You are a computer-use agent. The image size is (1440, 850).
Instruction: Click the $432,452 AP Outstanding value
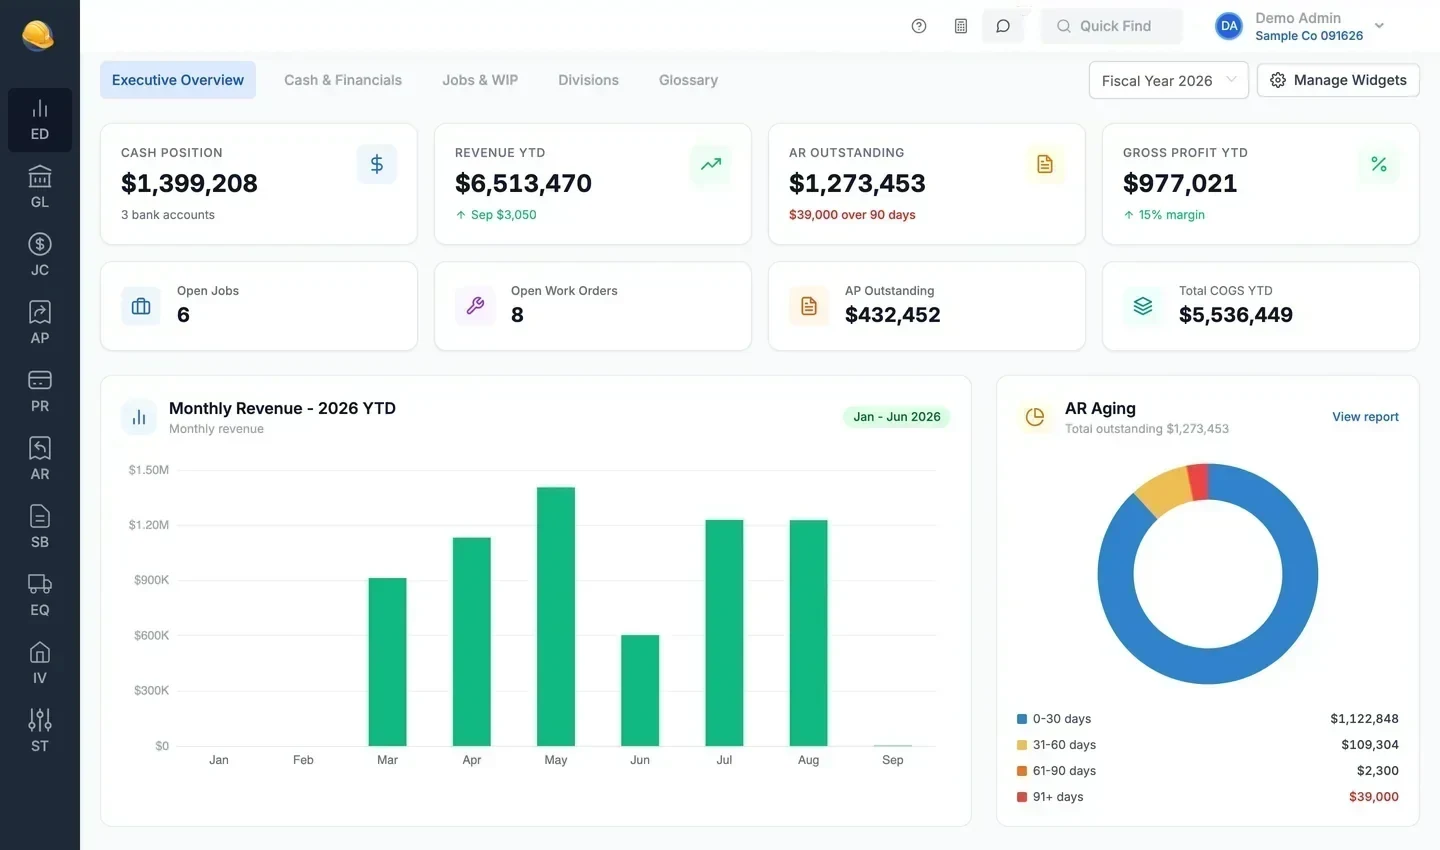point(893,315)
